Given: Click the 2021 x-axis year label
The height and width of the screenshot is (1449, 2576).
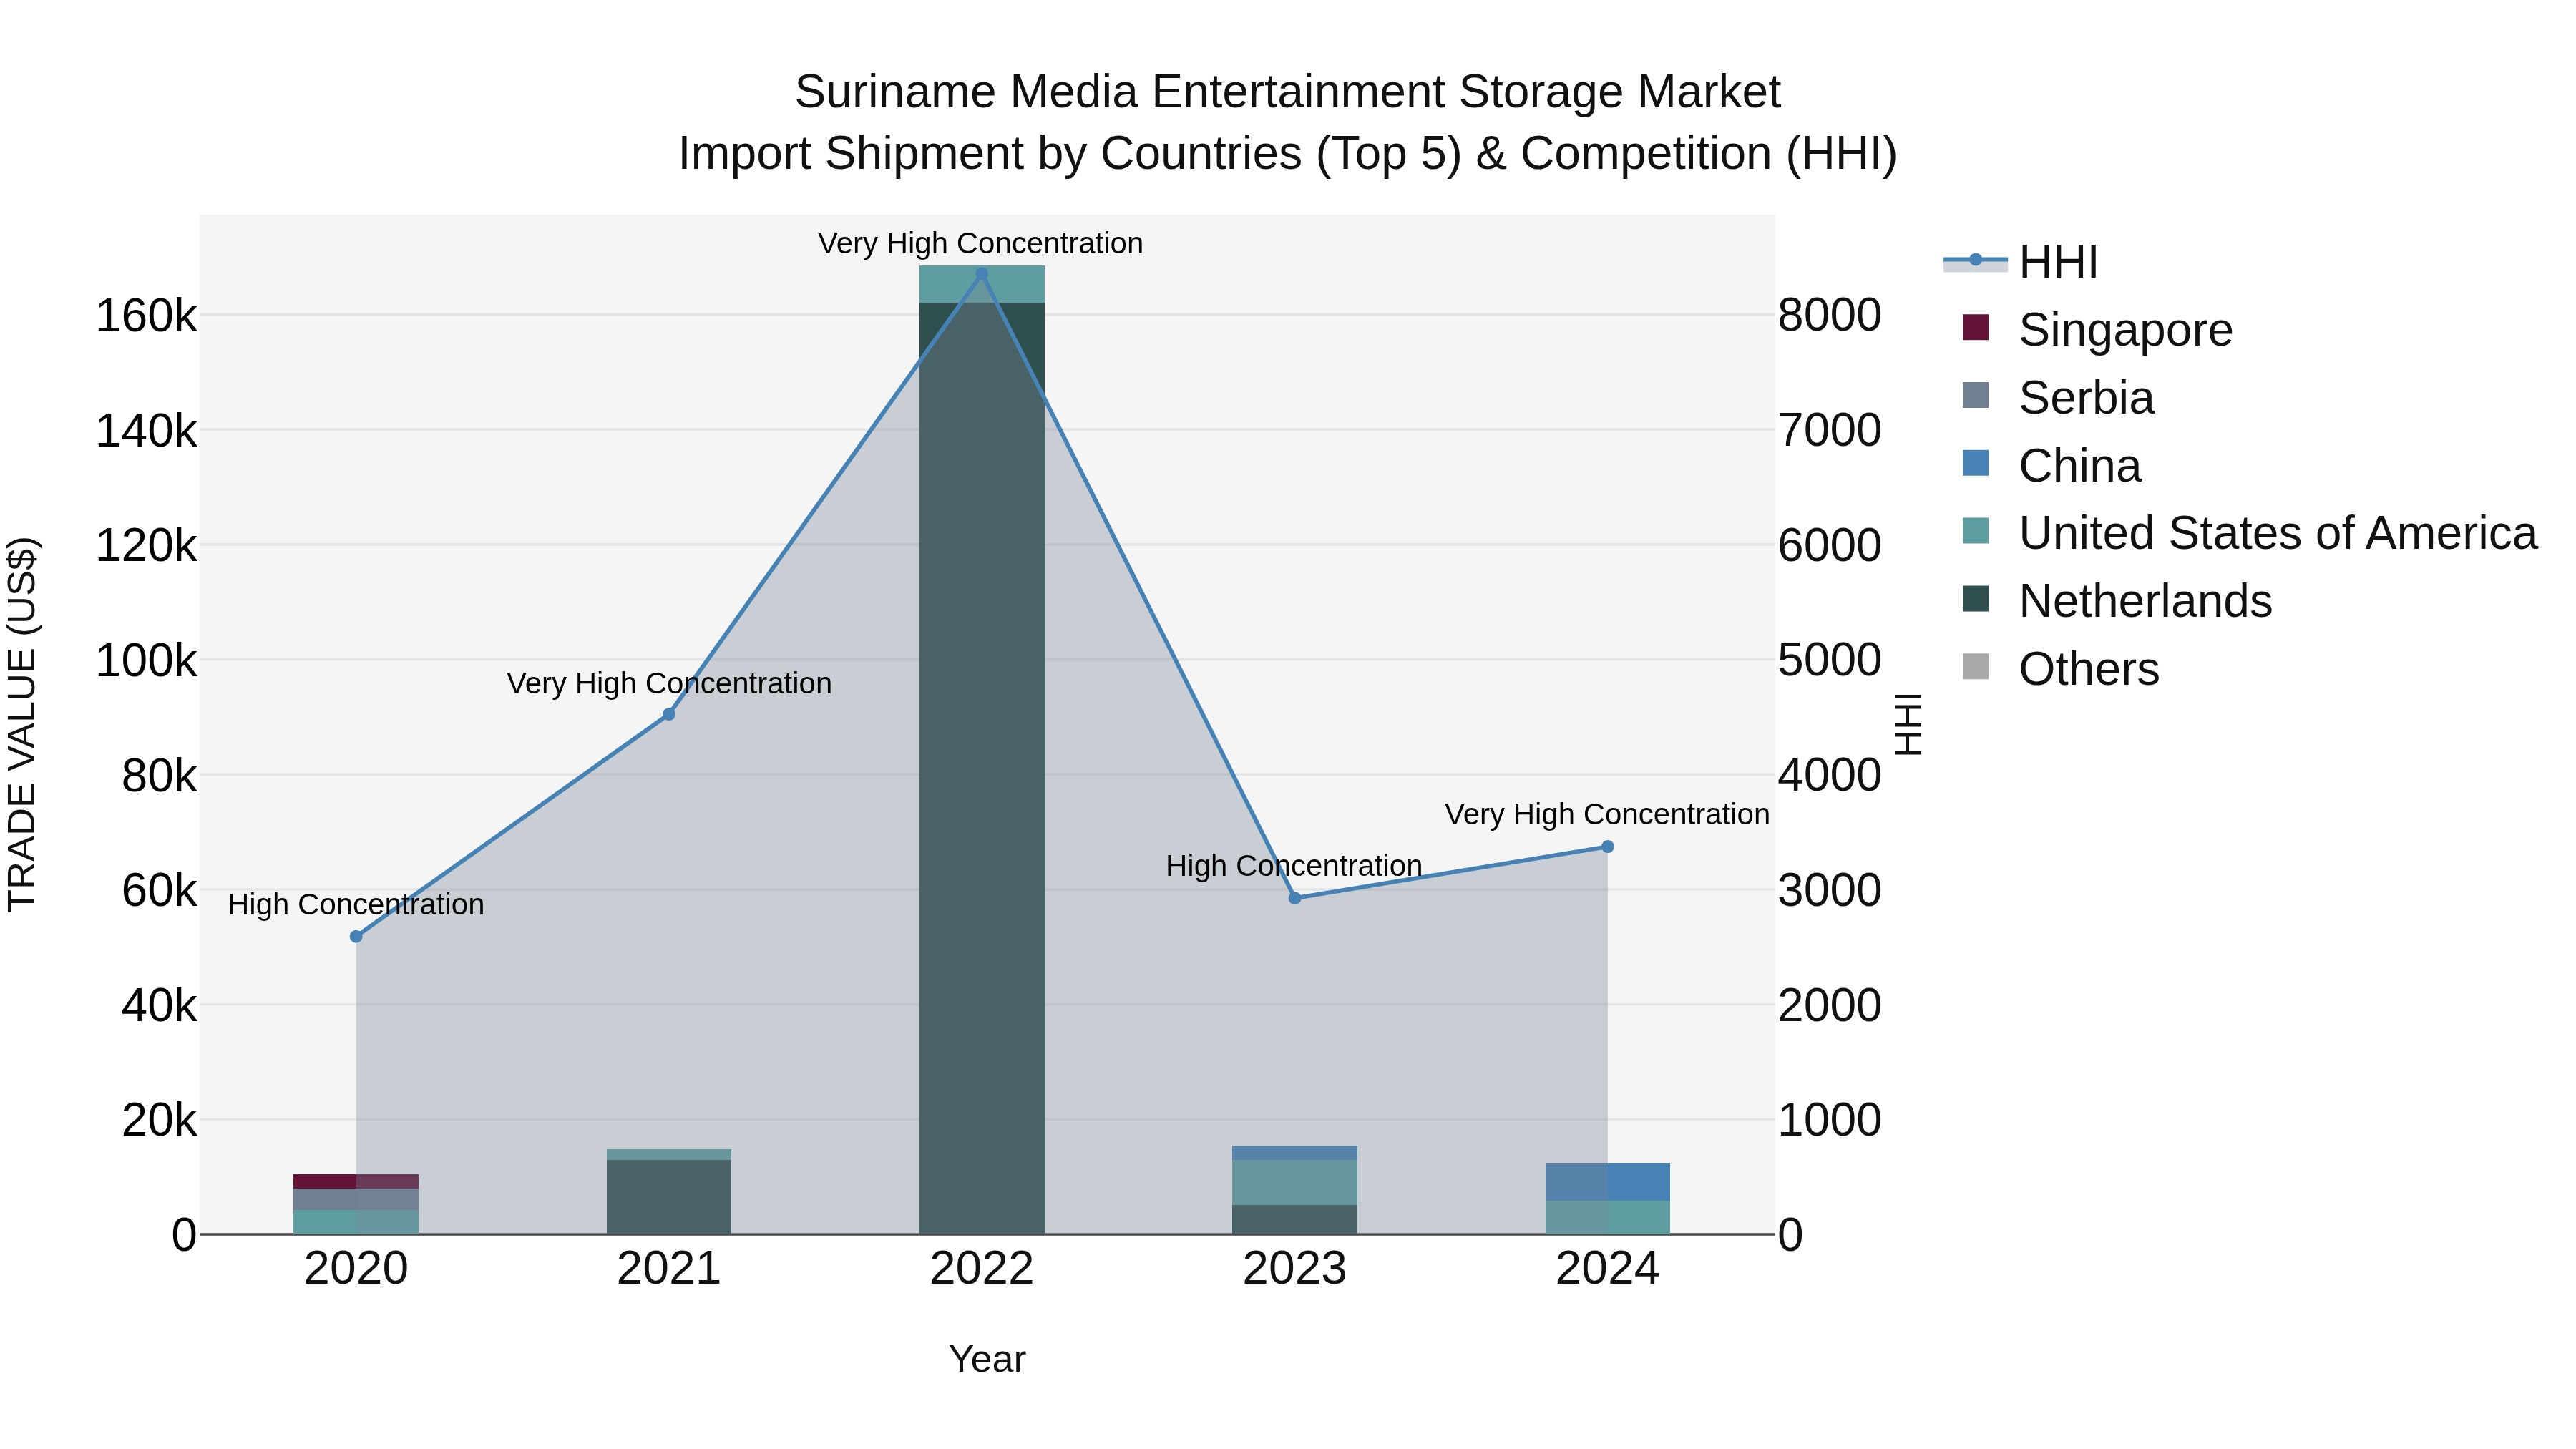Looking at the screenshot, I should (669, 1269).
